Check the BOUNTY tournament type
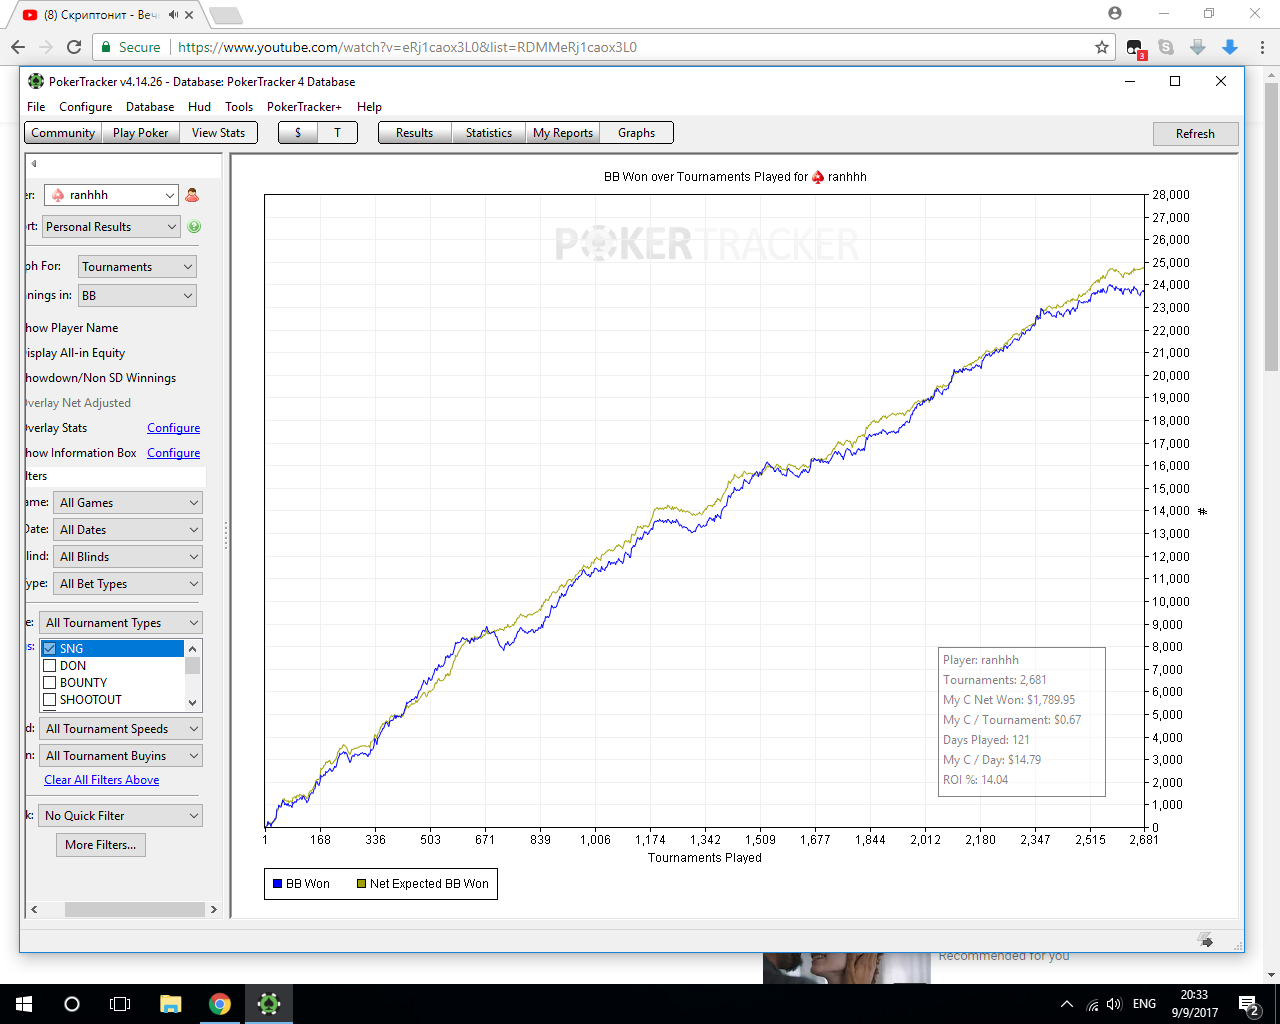Screen dimensions: 1280x1024 [49, 683]
